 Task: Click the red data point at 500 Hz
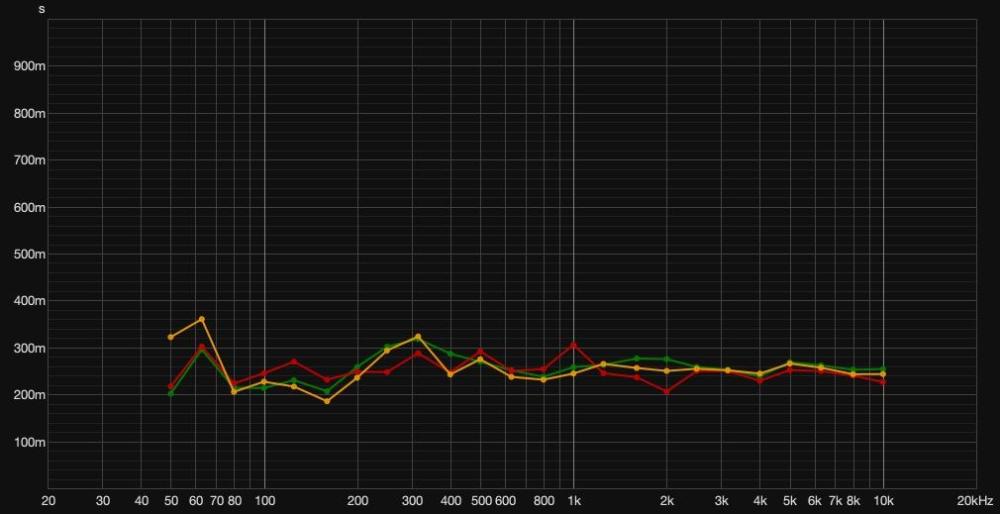[x=480, y=351]
